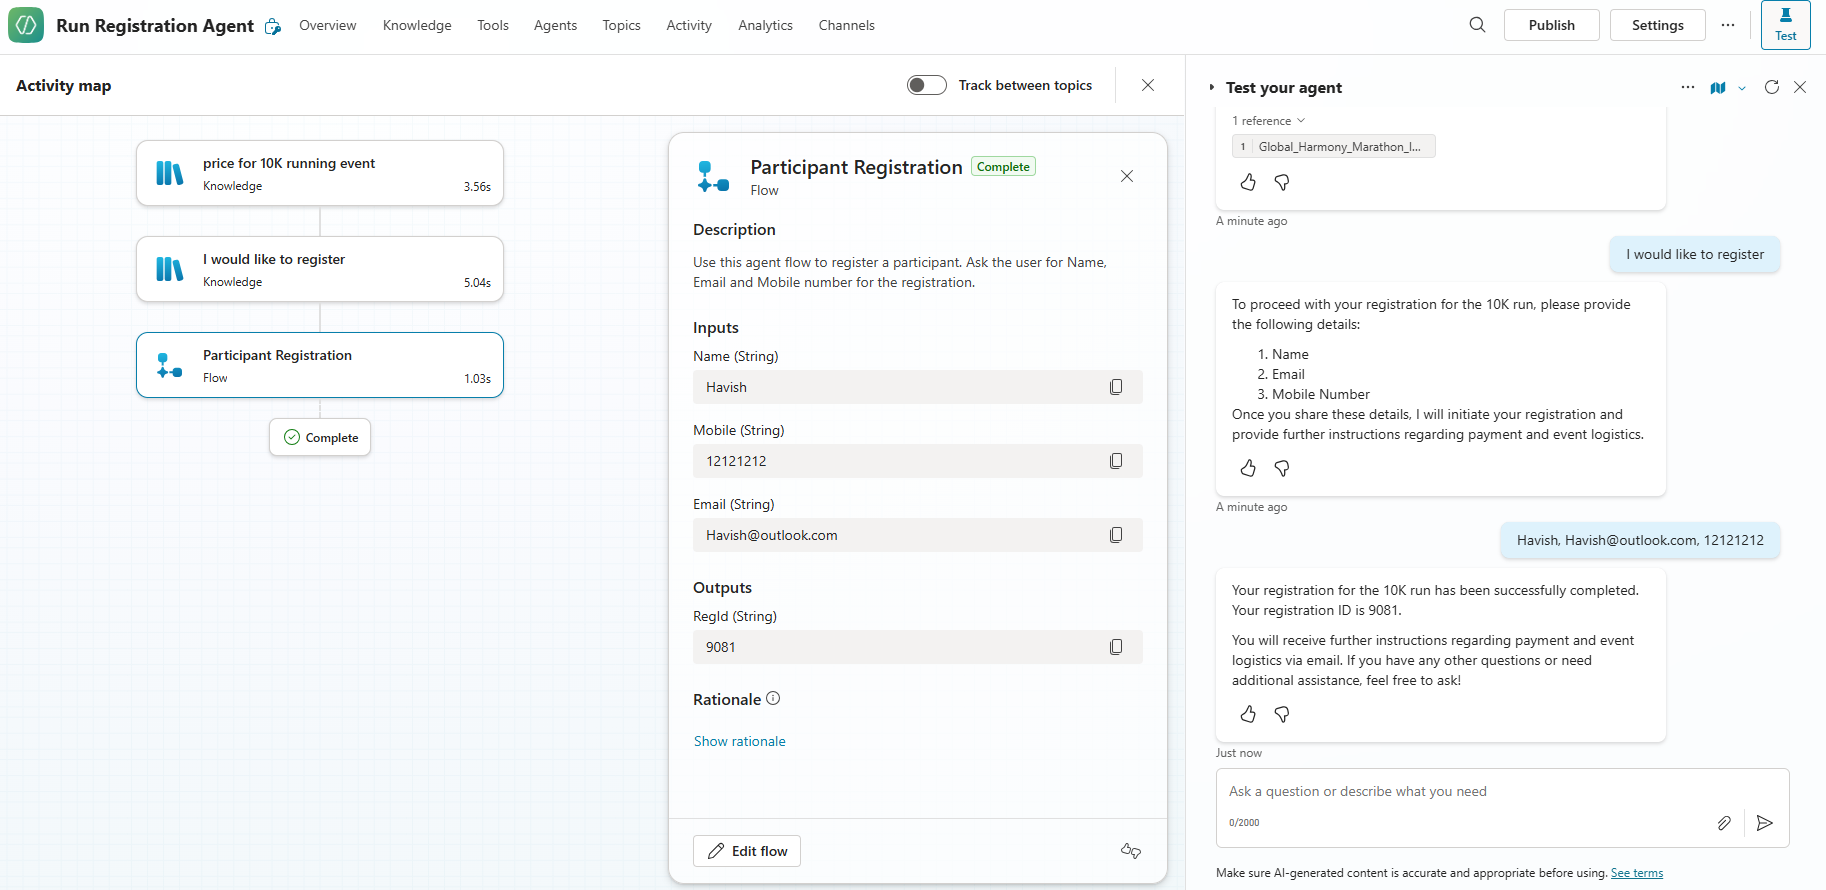
Task: Thumbs up the registration completed response
Action: click(1248, 714)
